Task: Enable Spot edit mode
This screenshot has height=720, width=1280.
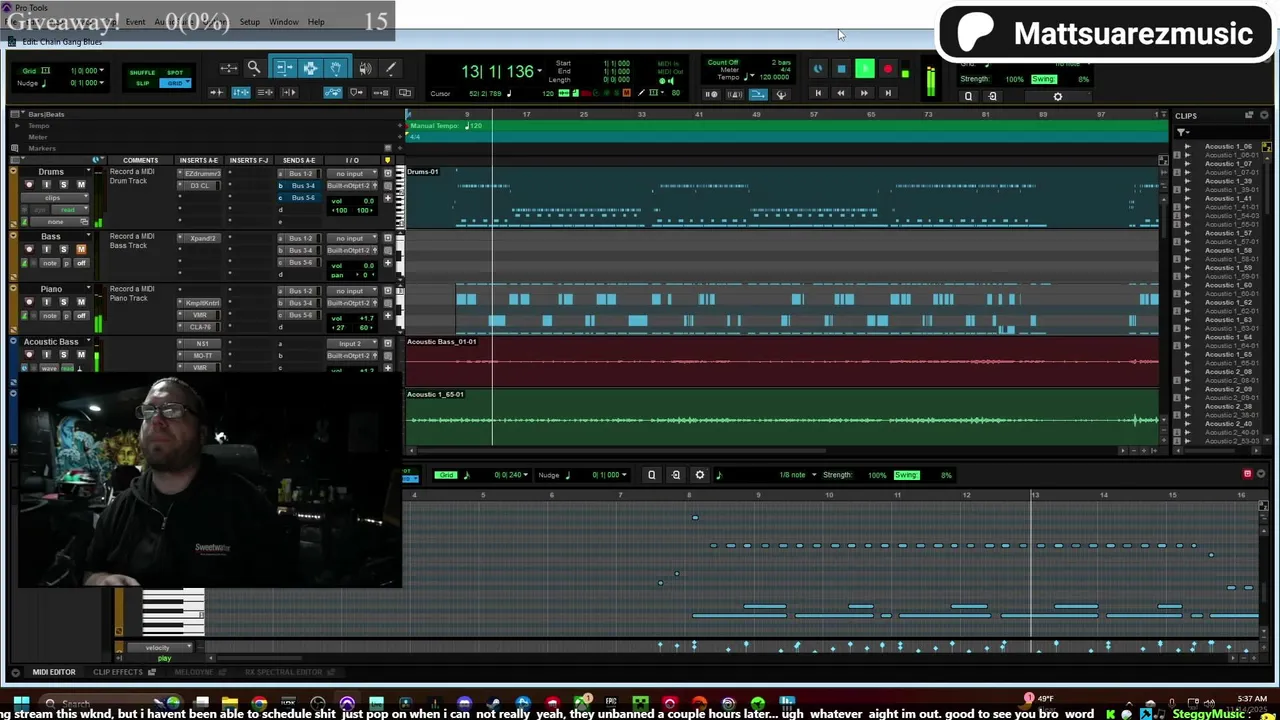Action: click(175, 73)
